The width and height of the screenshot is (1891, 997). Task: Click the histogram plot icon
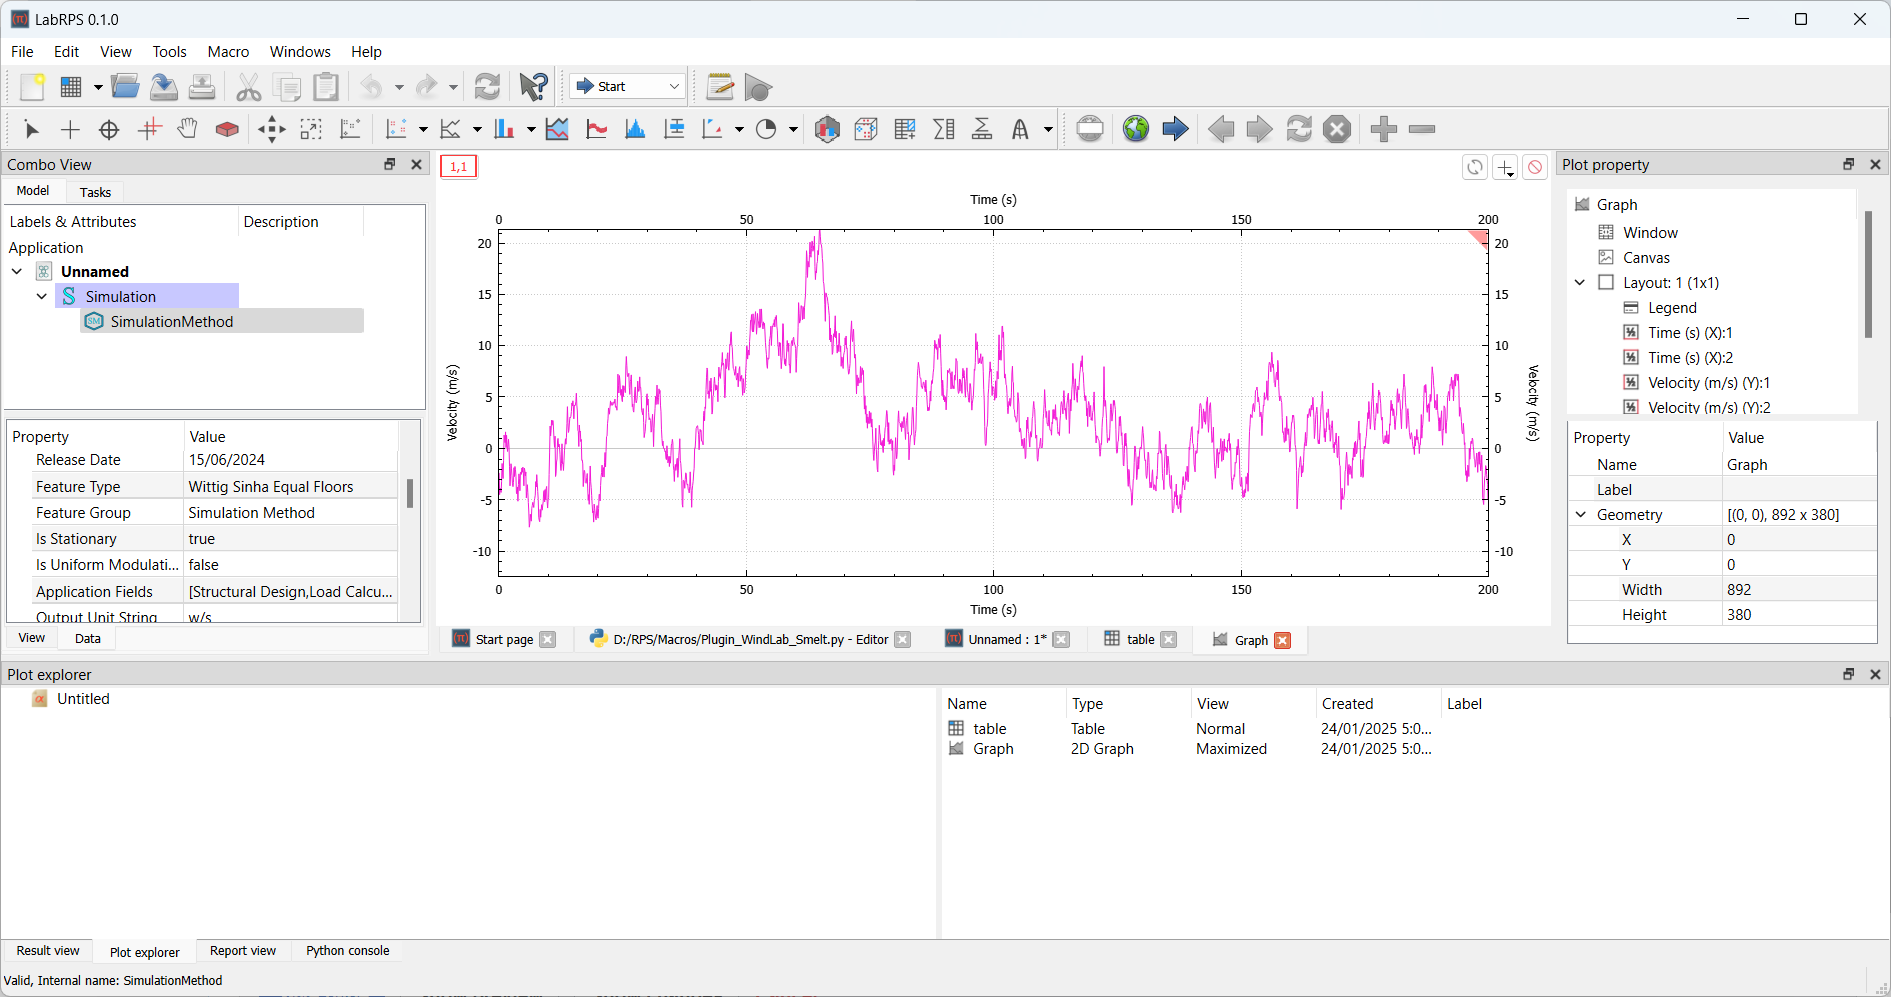click(x=635, y=129)
